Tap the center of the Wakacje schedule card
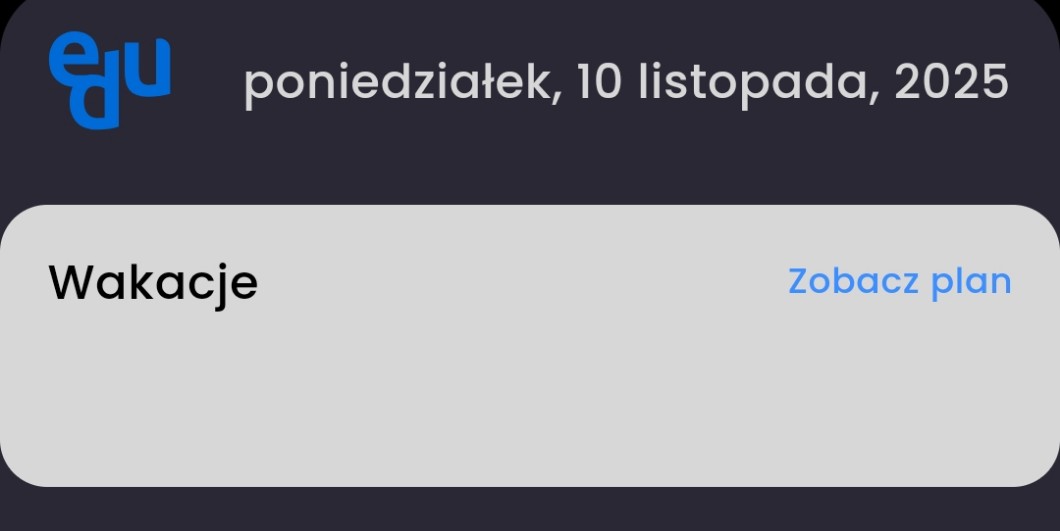1060x531 pixels. [x=530, y=346]
